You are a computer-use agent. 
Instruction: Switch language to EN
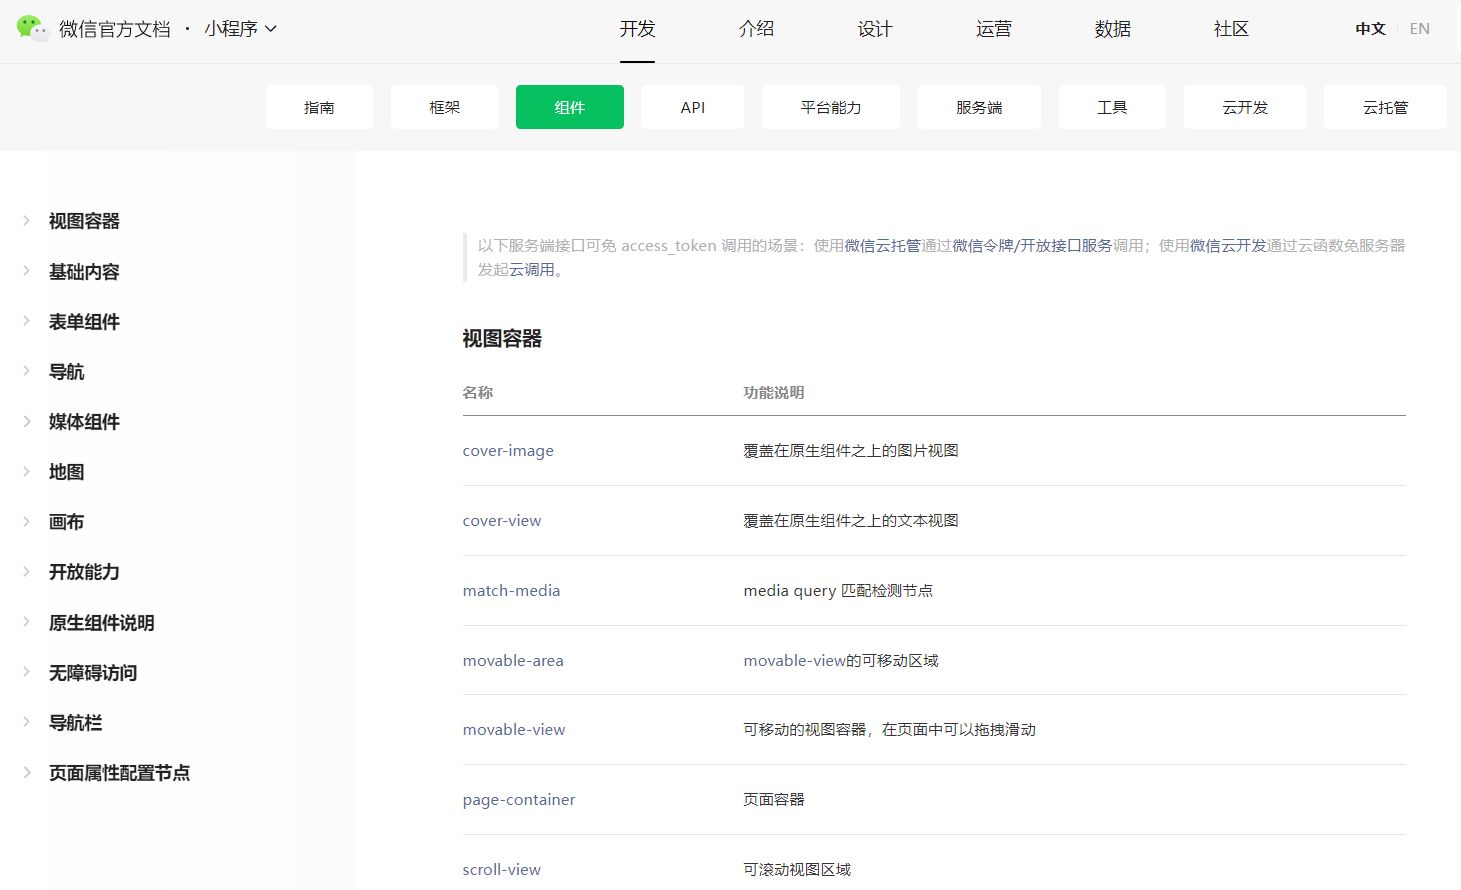[x=1420, y=29]
